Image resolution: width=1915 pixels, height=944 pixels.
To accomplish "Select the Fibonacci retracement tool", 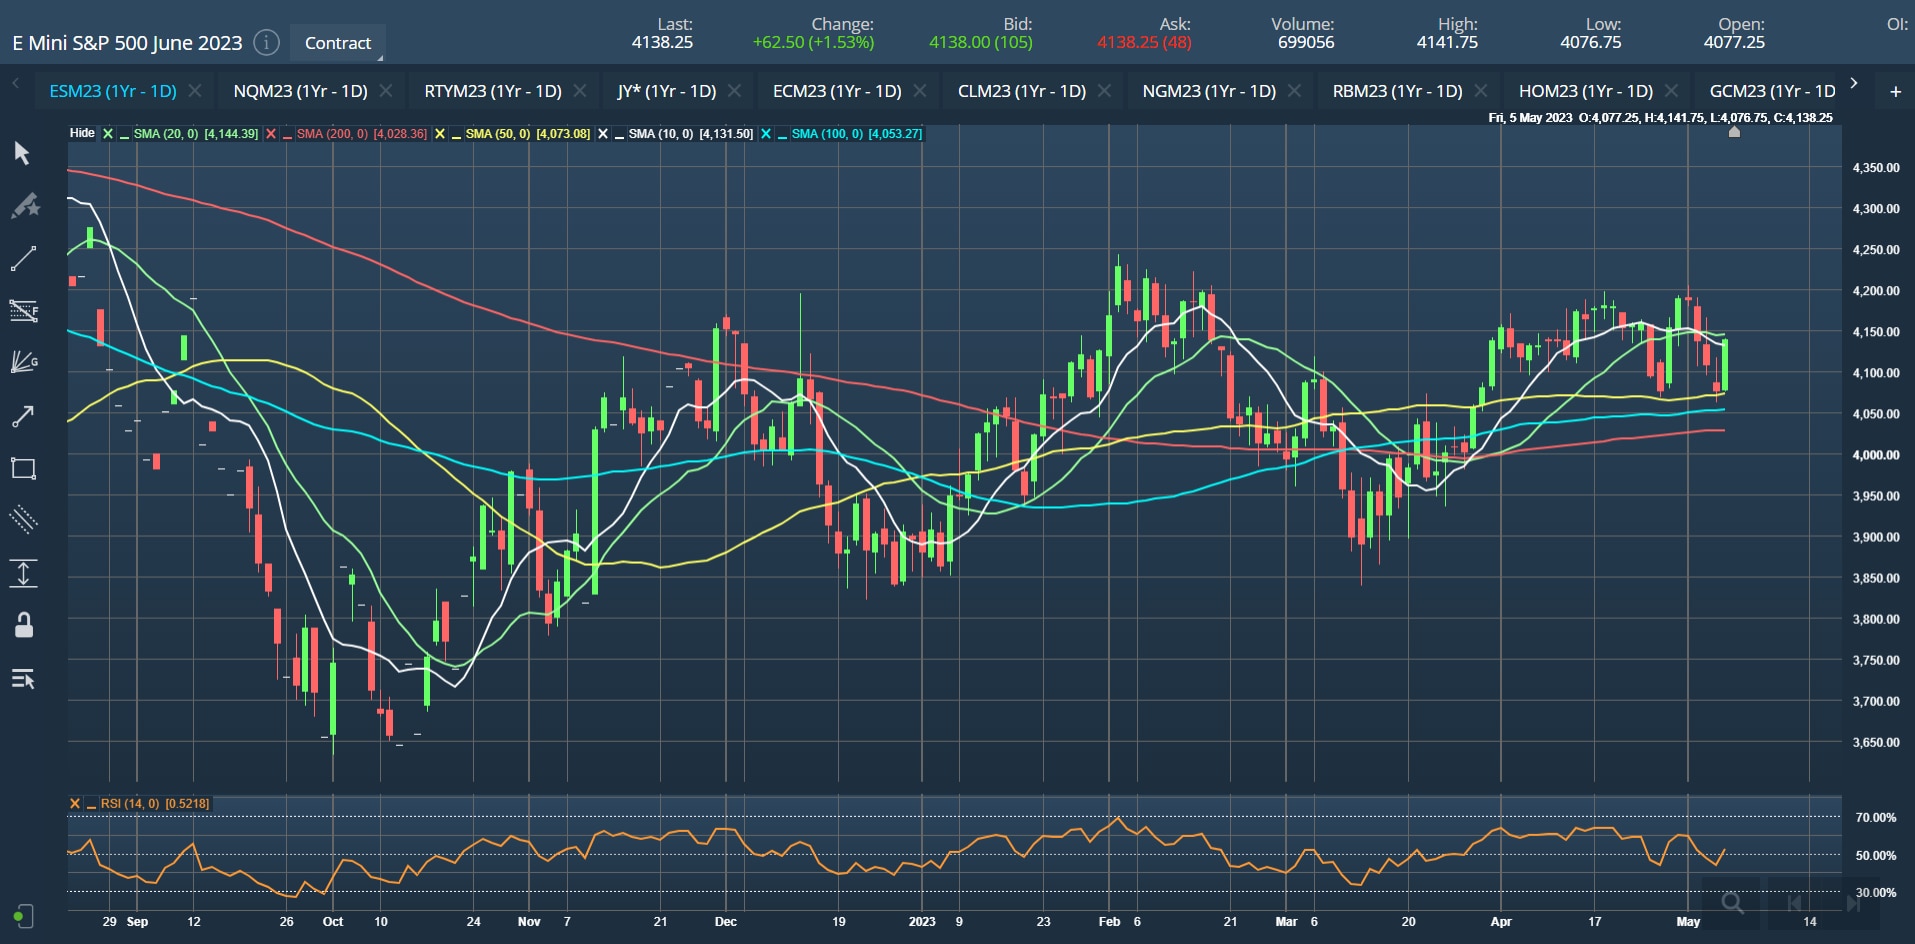I will 23,311.
